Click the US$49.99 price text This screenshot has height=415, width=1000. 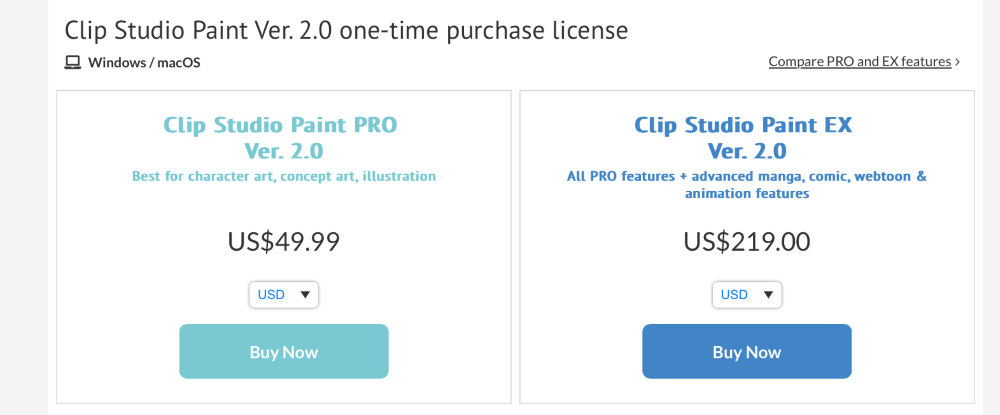(284, 242)
